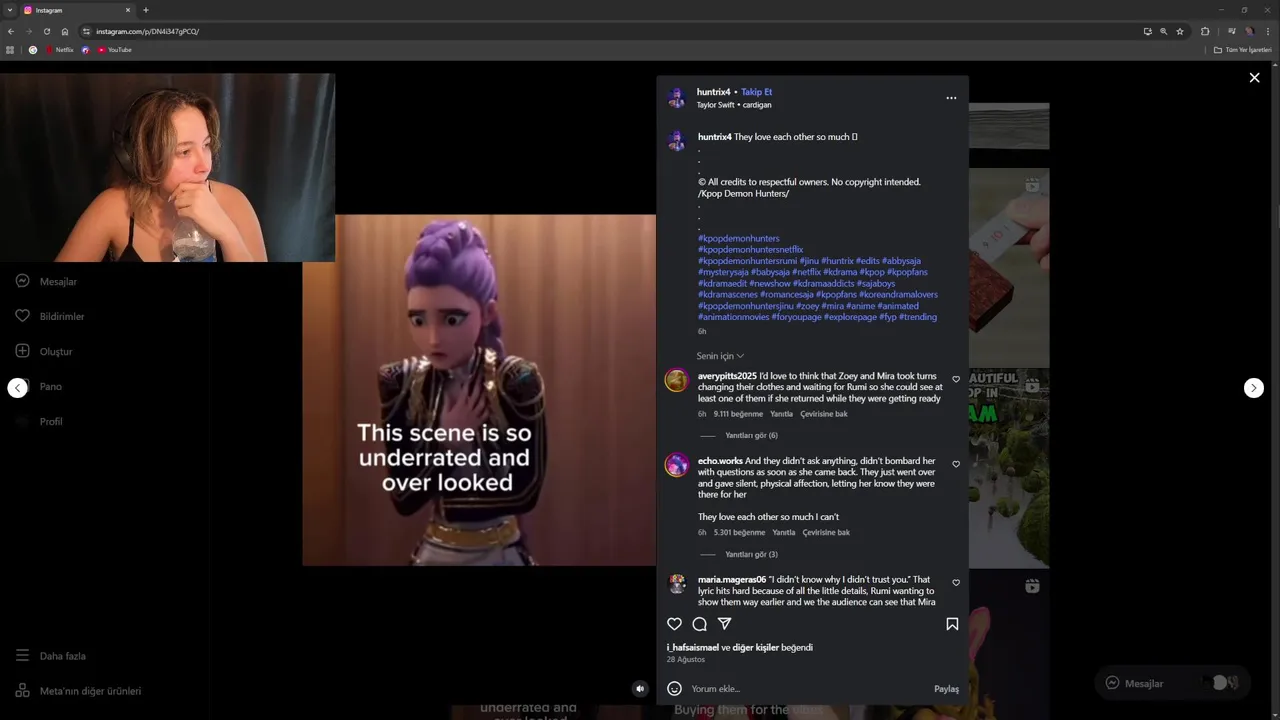The height and width of the screenshot is (720, 1280).
Task: Like echo.works' comment
Action: point(956,465)
